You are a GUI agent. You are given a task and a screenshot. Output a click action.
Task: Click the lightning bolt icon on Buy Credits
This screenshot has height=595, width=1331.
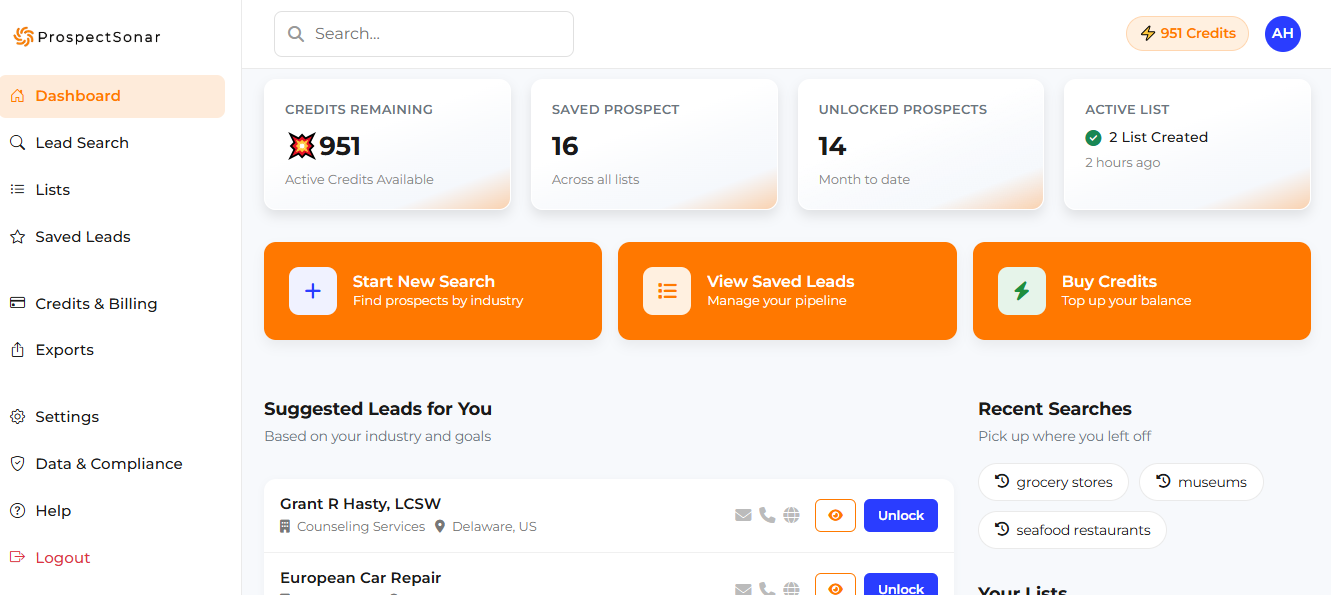(1021, 291)
